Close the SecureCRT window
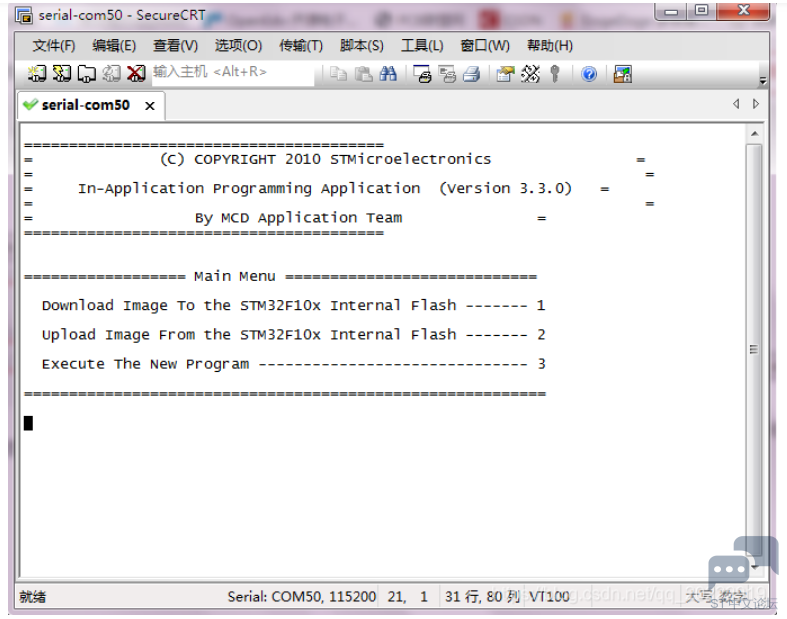Viewport: 787px width, 619px height. pos(743,11)
